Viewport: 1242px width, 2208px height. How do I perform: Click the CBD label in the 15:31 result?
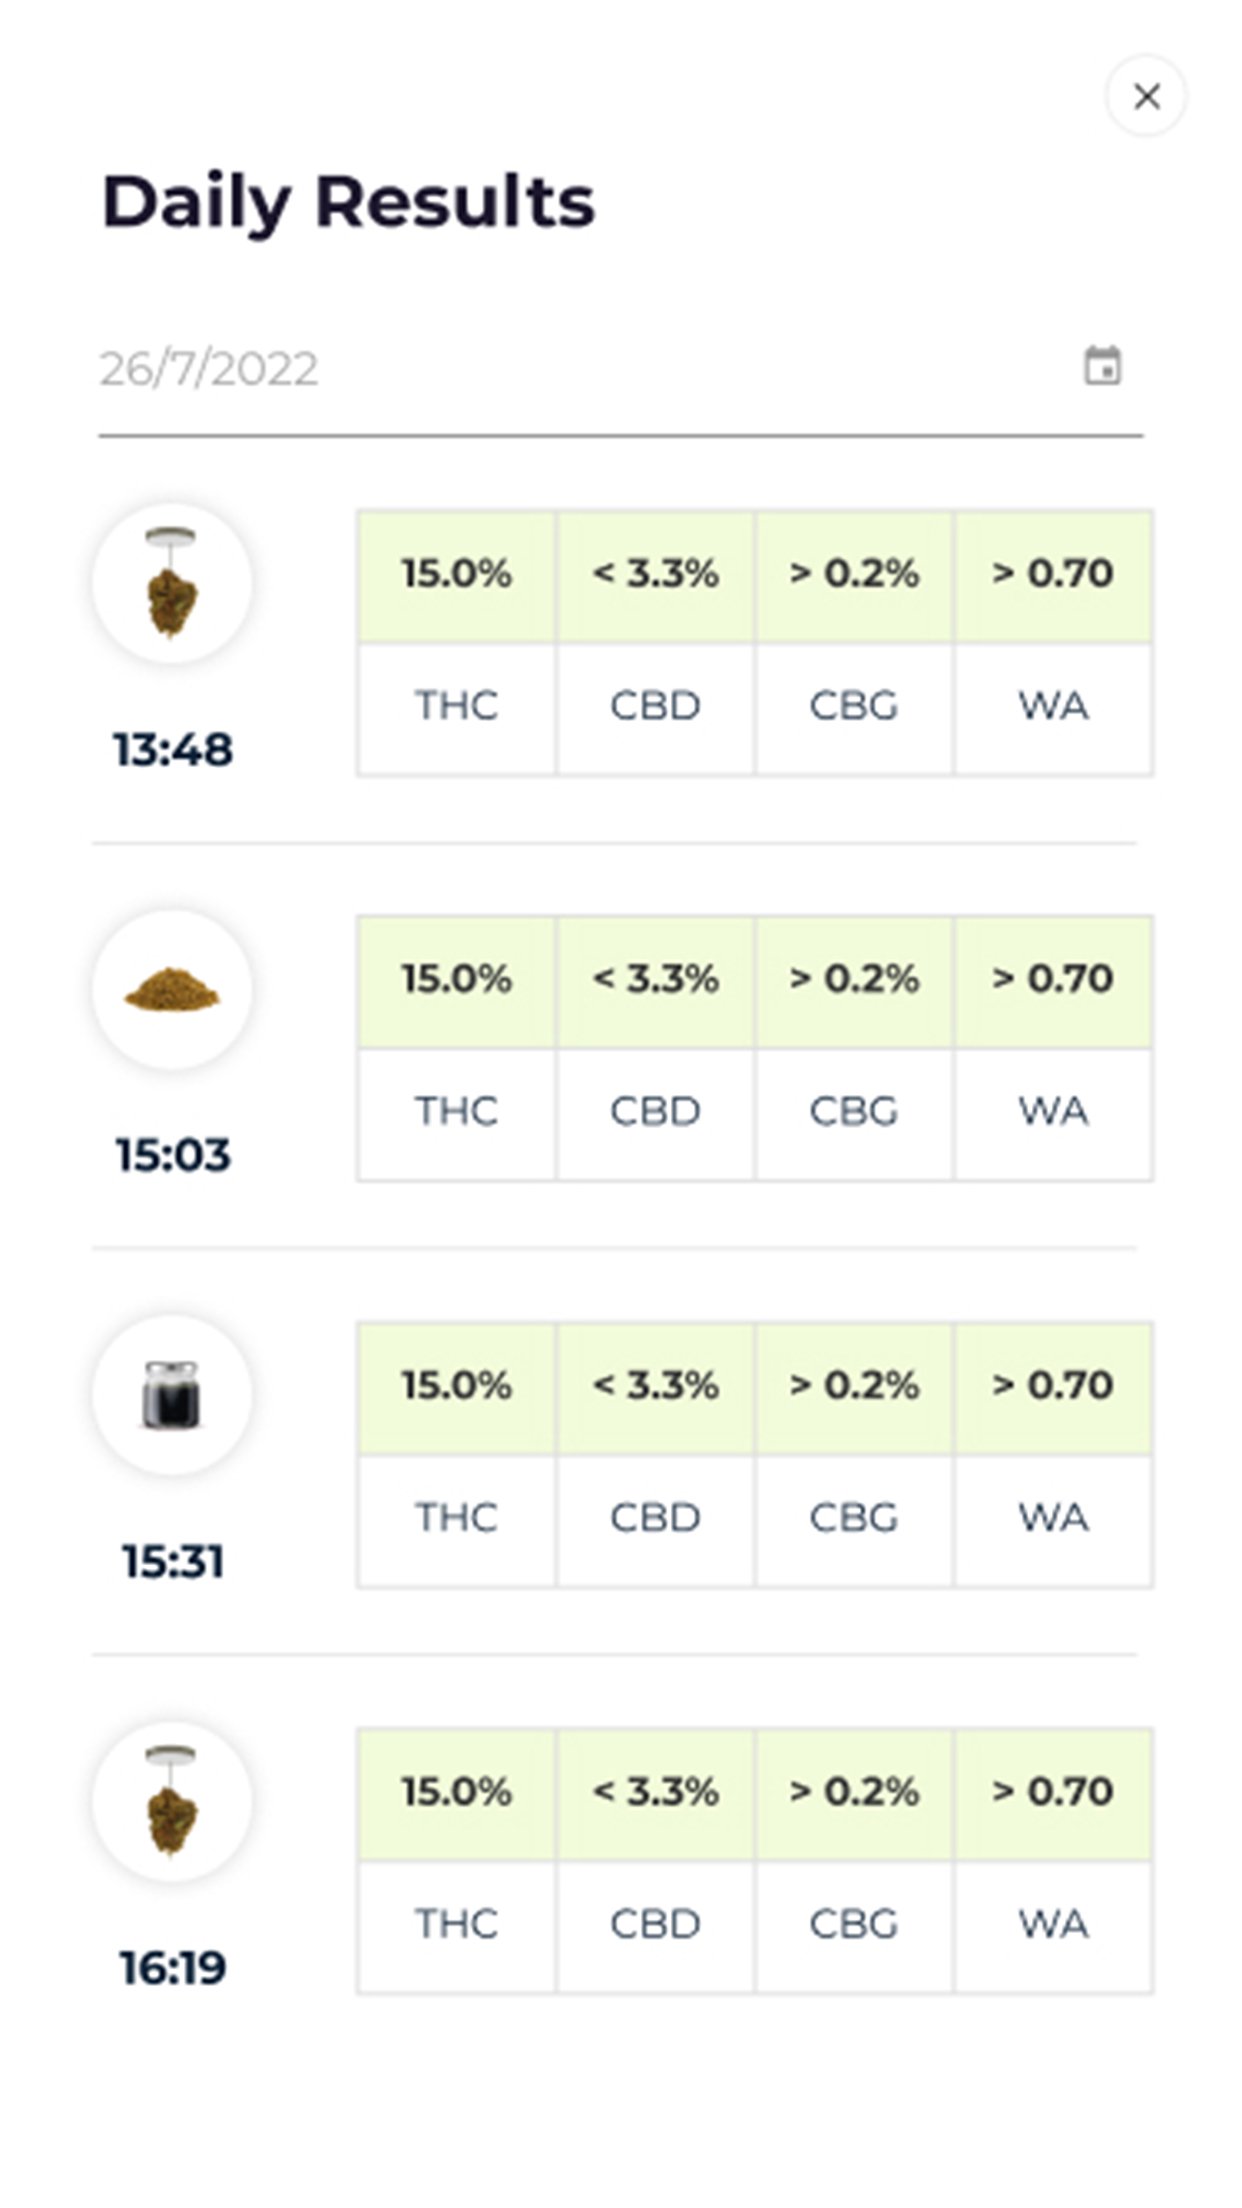click(x=655, y=1518)
